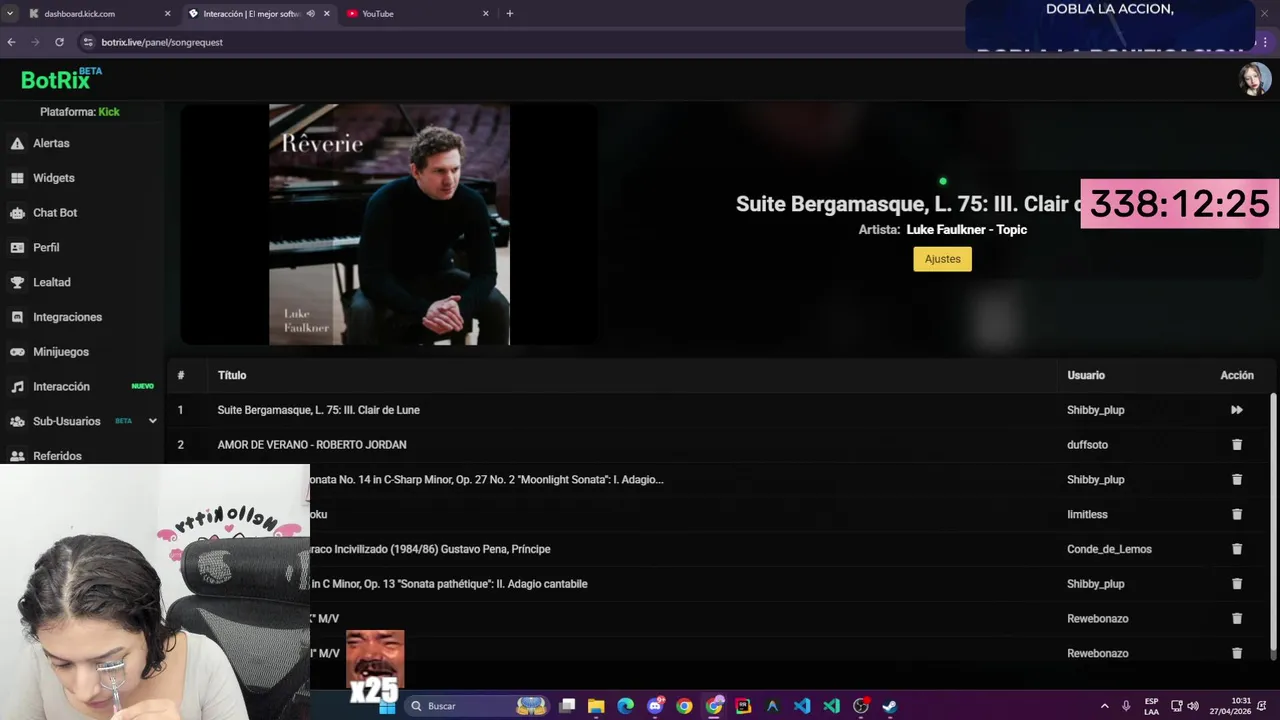
Task: Open the Referidos people icon
Action: click(17, 456)
